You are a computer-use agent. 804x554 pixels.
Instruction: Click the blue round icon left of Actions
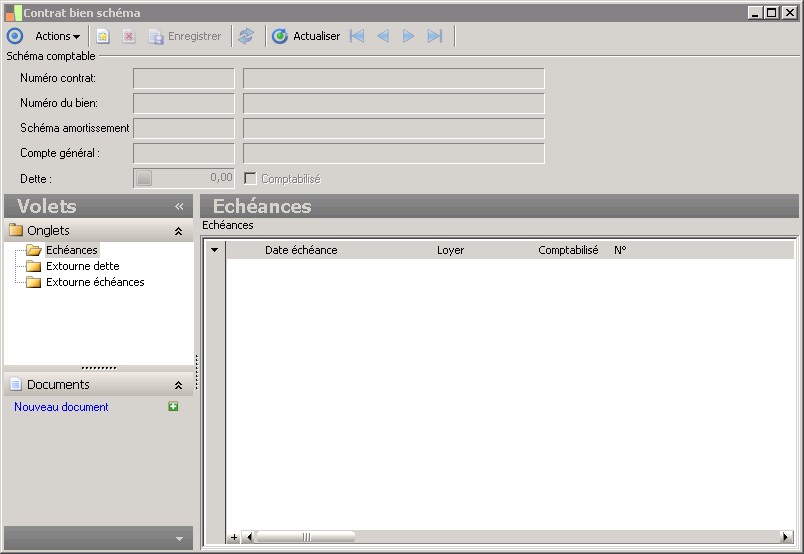tap(15, 36)
